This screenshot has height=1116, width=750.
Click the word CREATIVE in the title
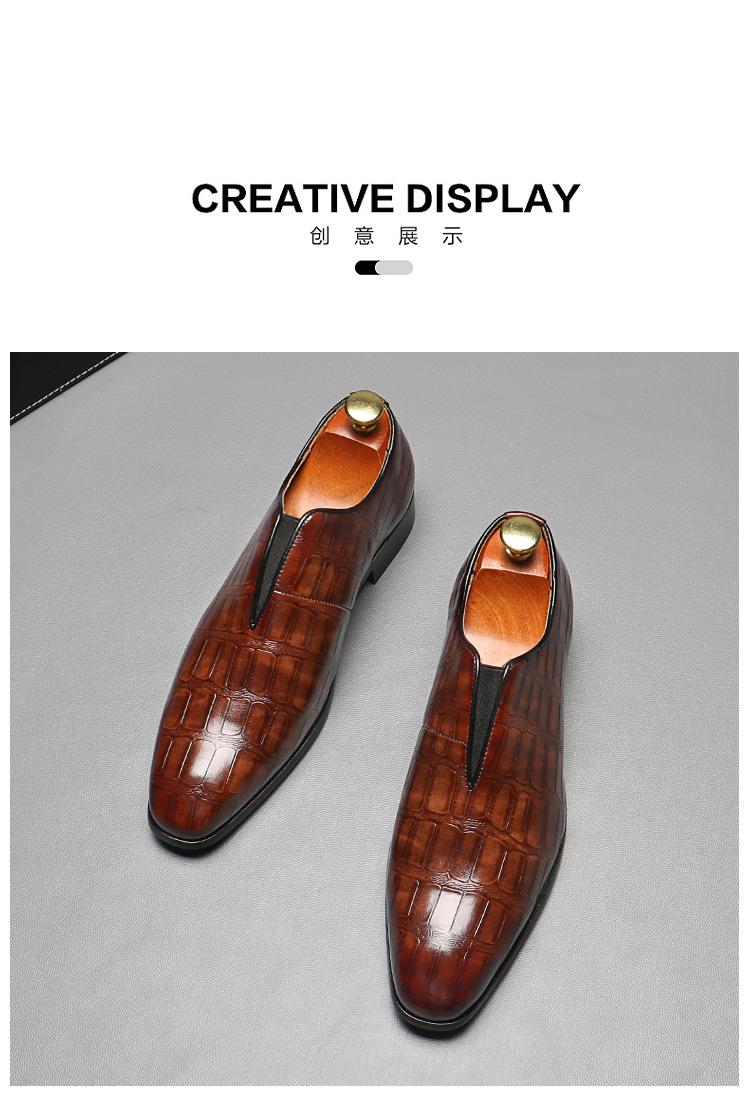[x=292, y=198]
